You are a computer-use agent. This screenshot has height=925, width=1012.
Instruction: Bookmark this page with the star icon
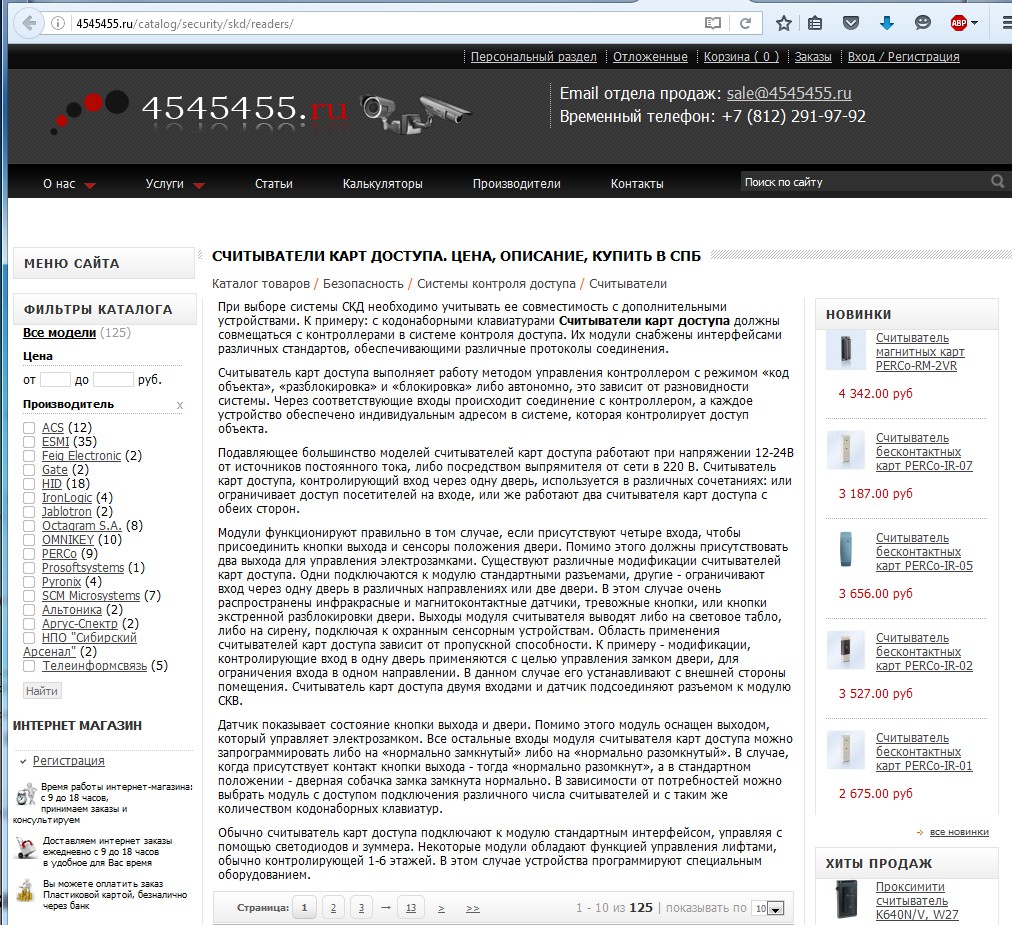[x=784, y=23]
